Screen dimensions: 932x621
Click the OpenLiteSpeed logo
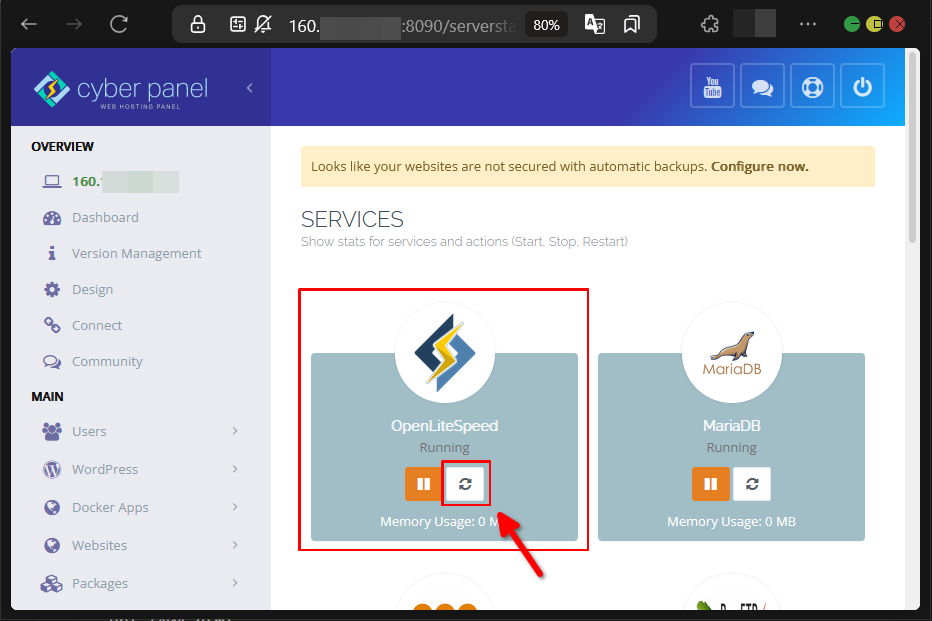coord(445,353)
